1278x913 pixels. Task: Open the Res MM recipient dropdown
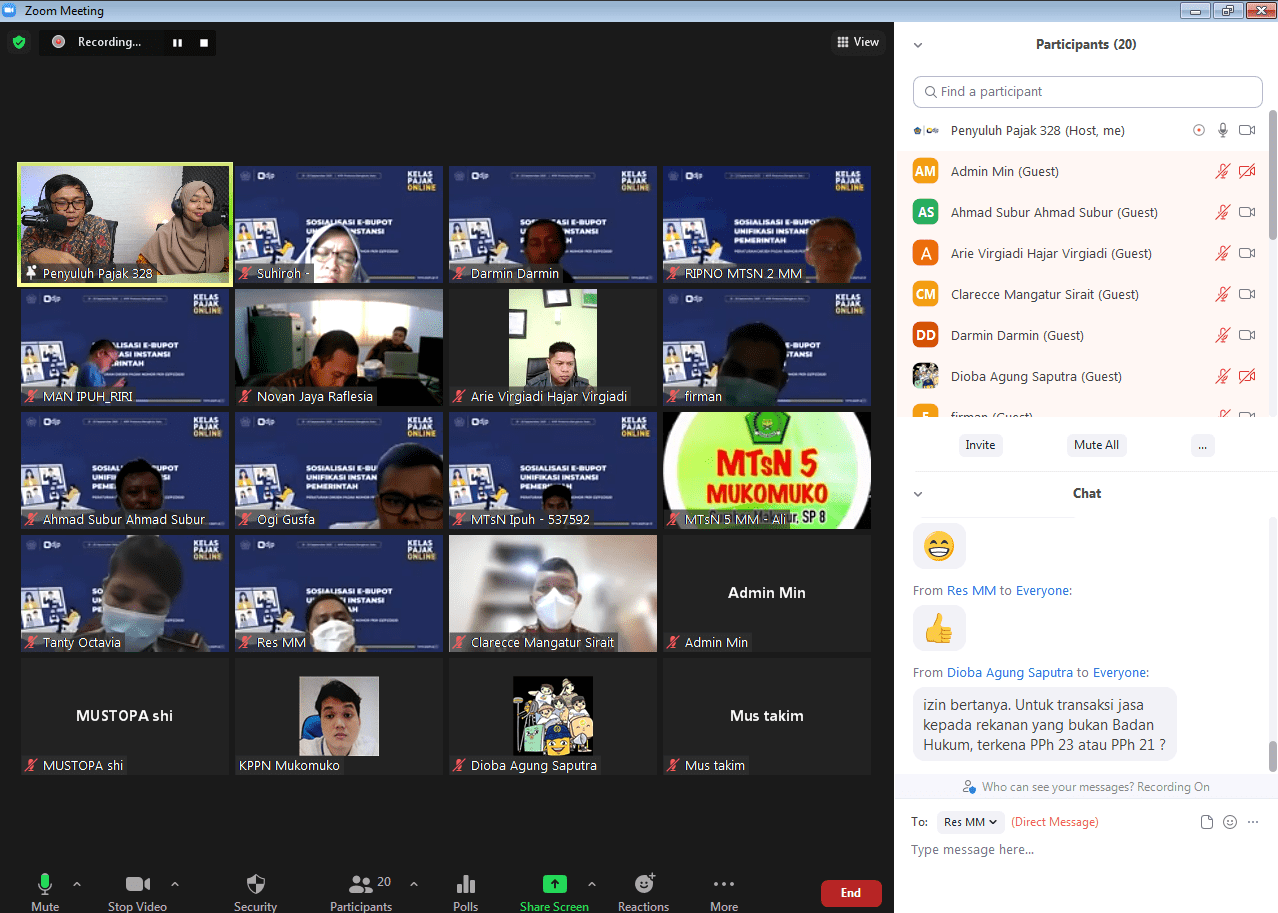[971, 822]
